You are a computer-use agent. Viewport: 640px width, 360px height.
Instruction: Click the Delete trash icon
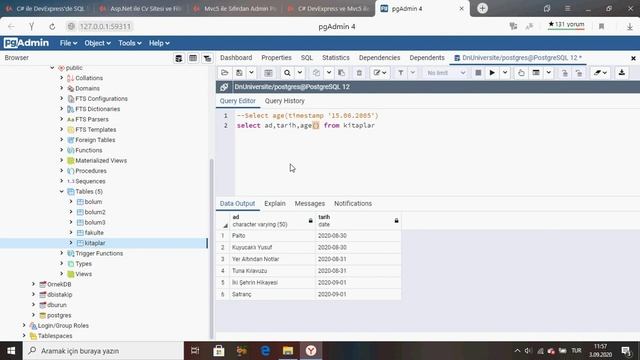pos(359,73)
